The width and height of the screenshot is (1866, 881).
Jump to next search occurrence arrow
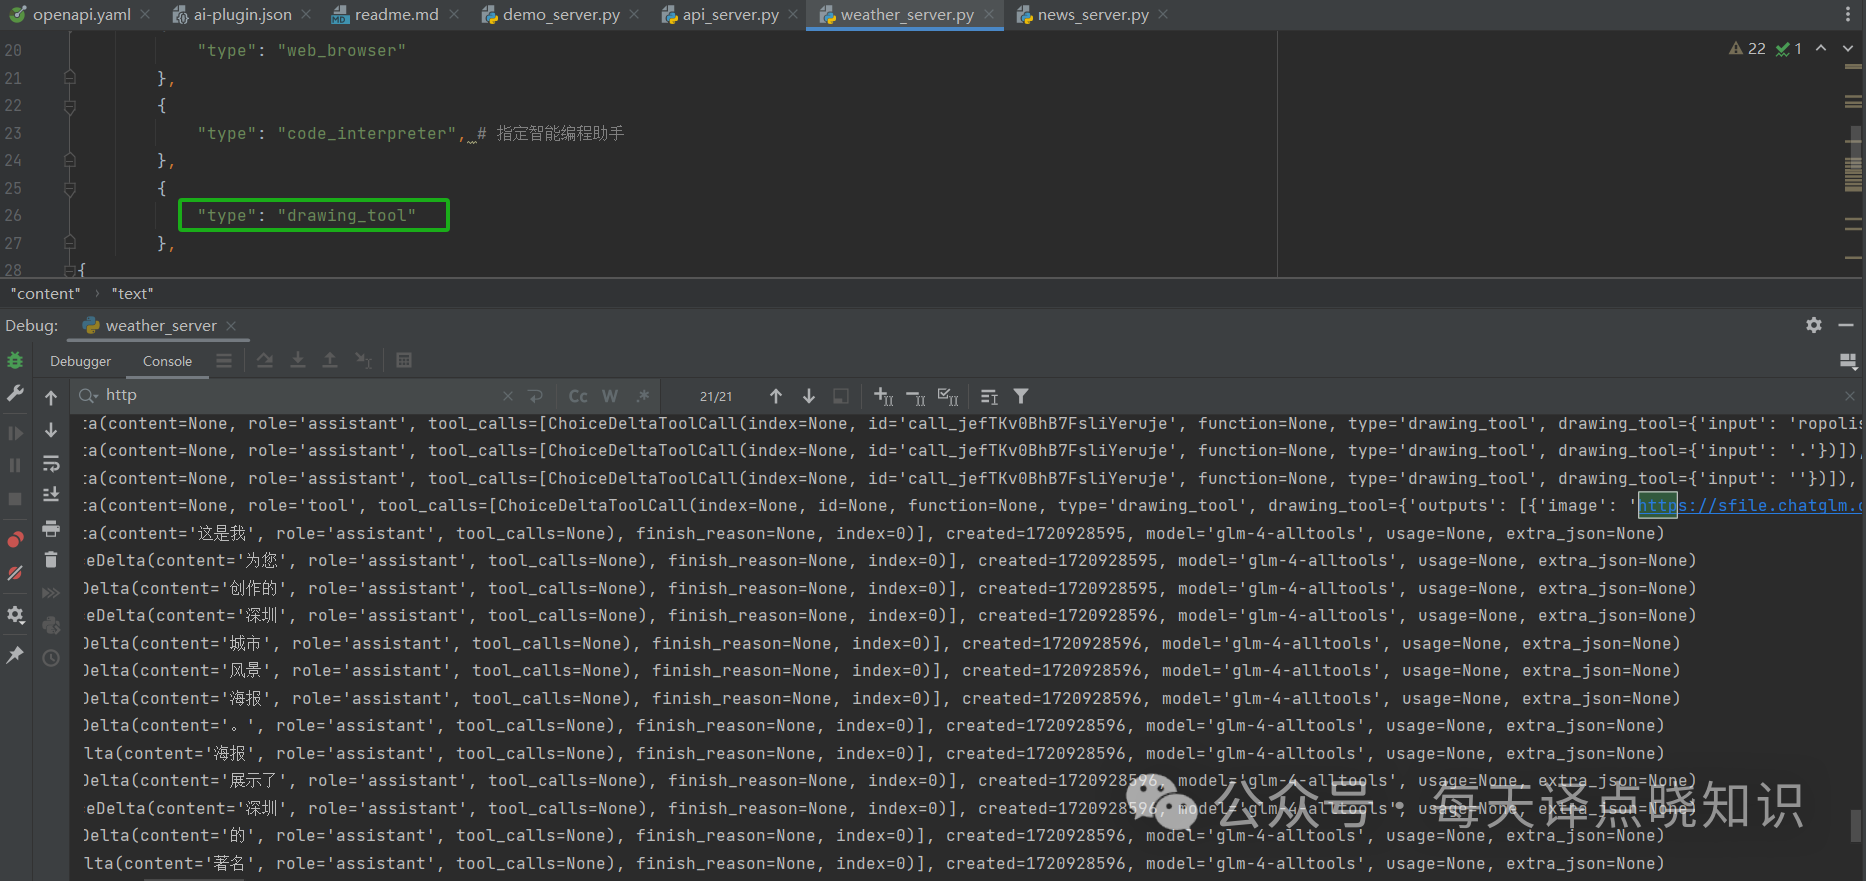pos(809,396)
